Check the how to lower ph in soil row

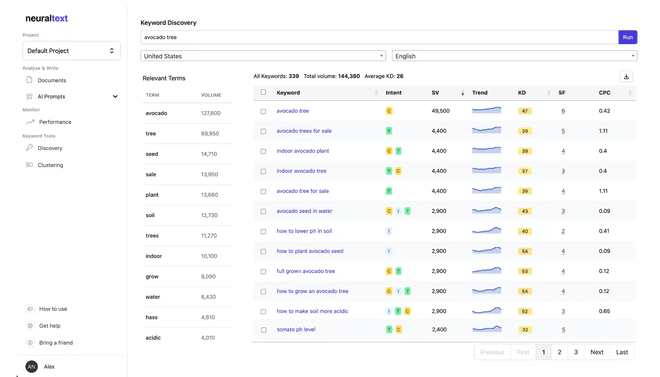263,231
